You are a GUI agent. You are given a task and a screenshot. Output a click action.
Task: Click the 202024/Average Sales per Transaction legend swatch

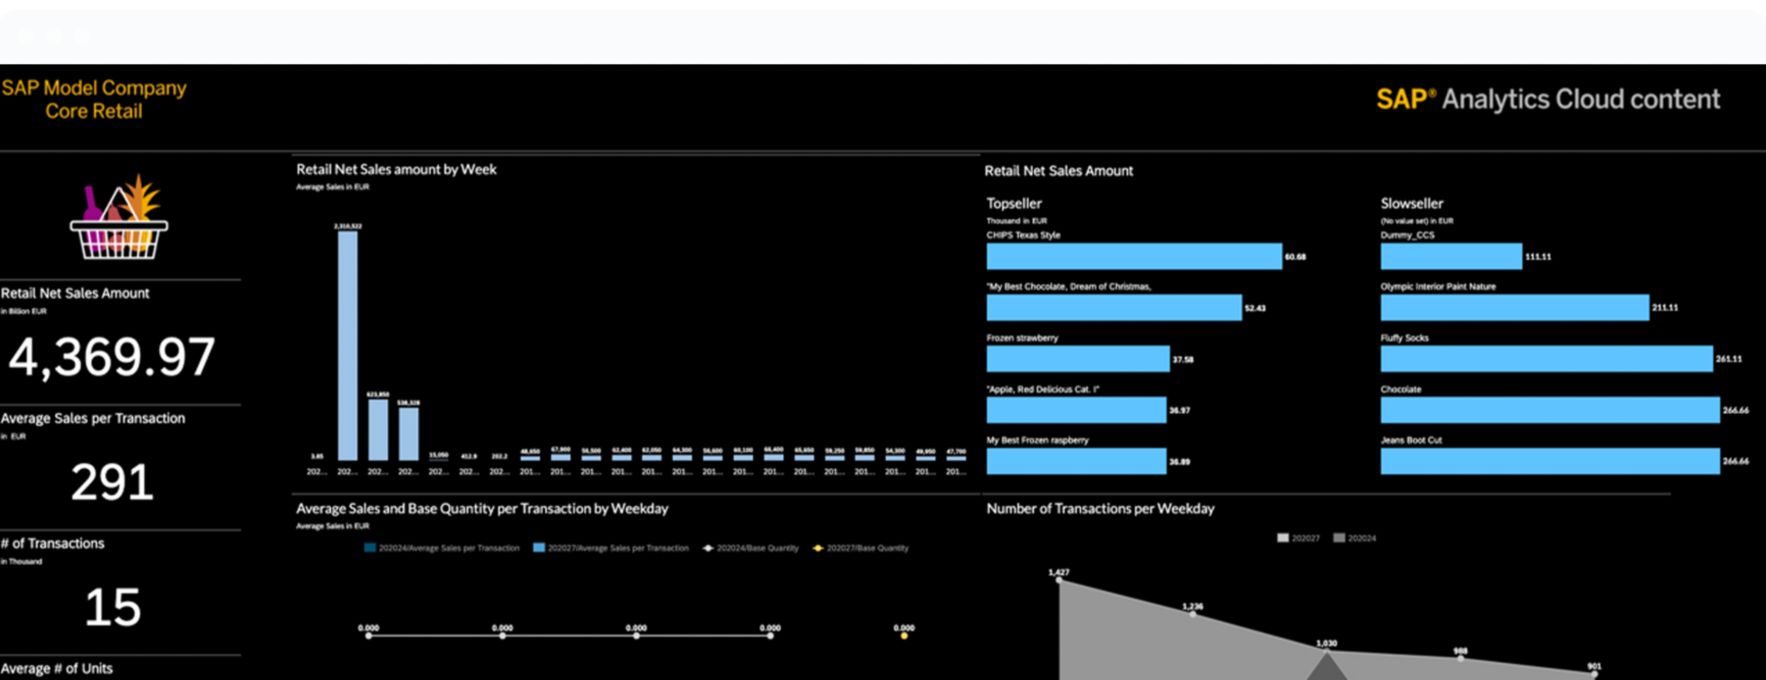(370, 548)
